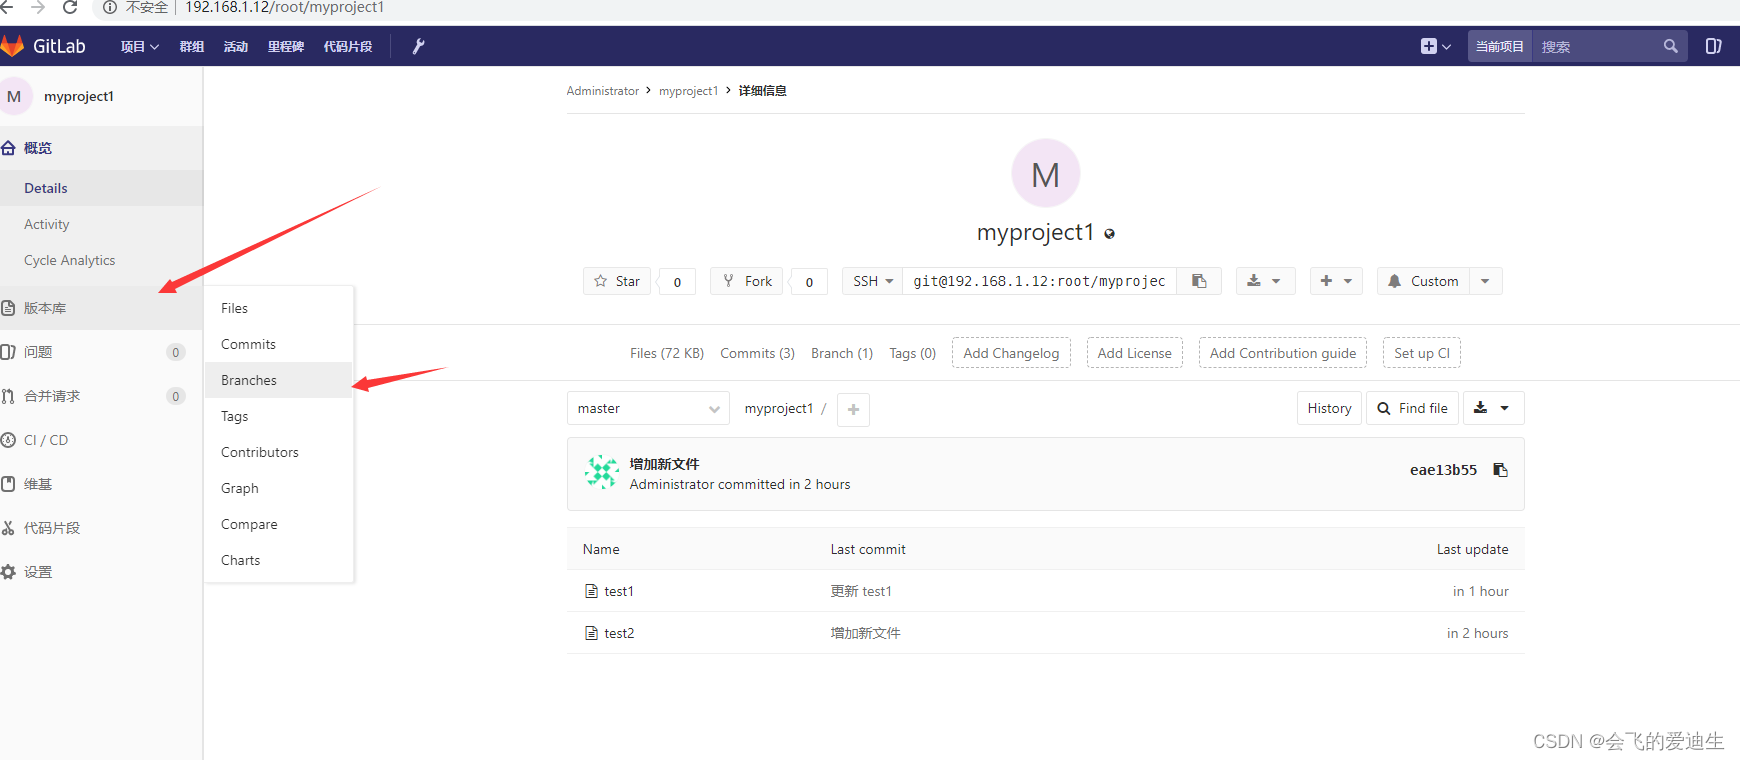Open Cycle Analytics in sidebar
1740x760 pixels.
point(101,260)
